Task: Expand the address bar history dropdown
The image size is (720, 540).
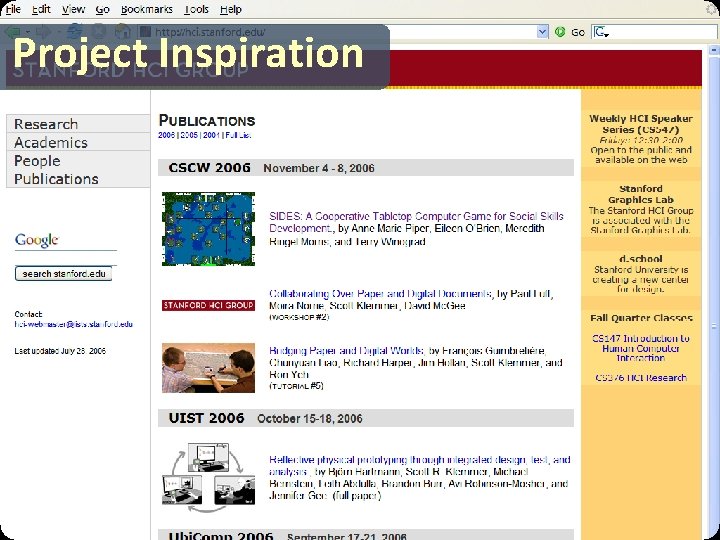Action: tap(542, 32)
